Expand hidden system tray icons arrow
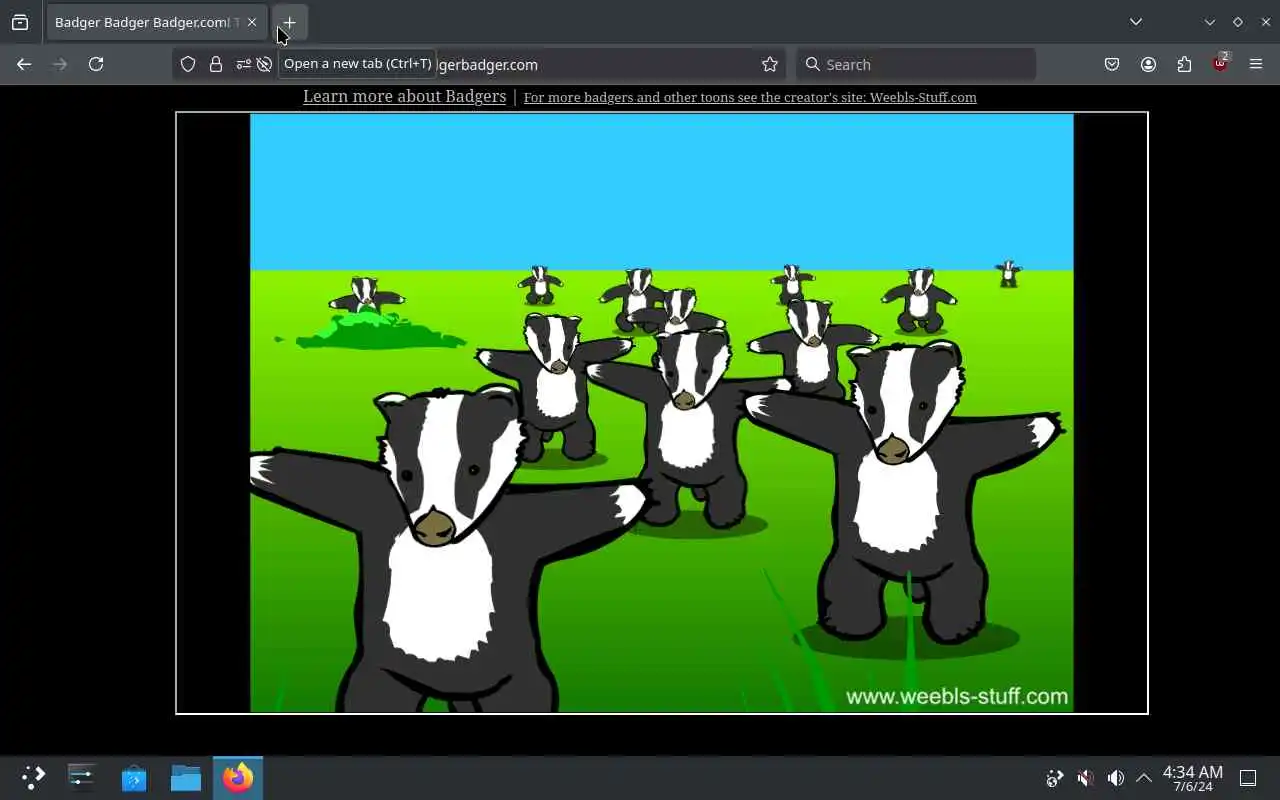1280x800 pixels. [1144, 778]
